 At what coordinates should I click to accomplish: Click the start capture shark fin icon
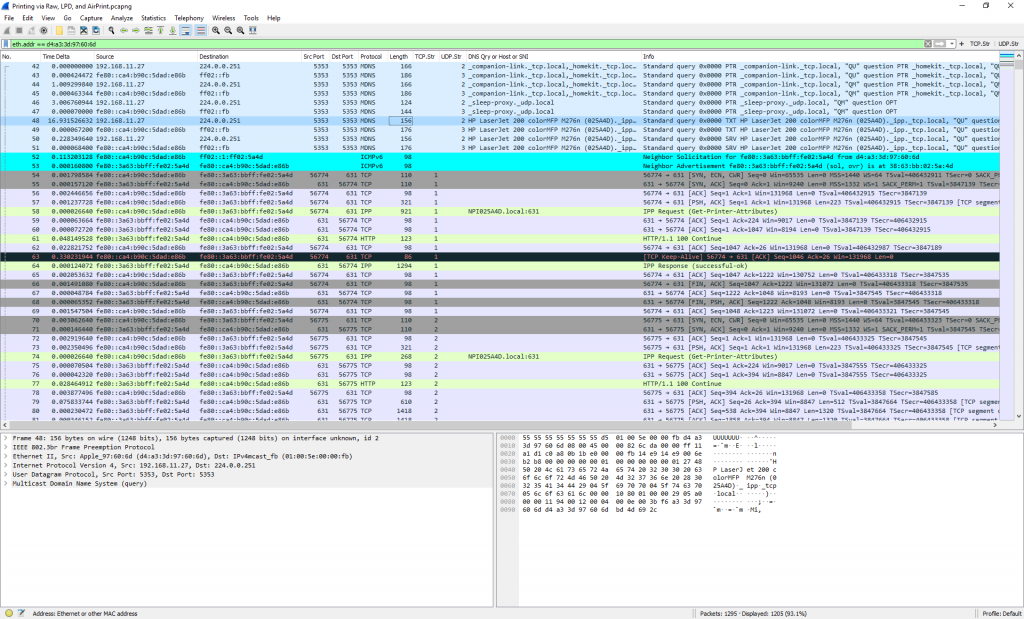click(x=7, y=31)
